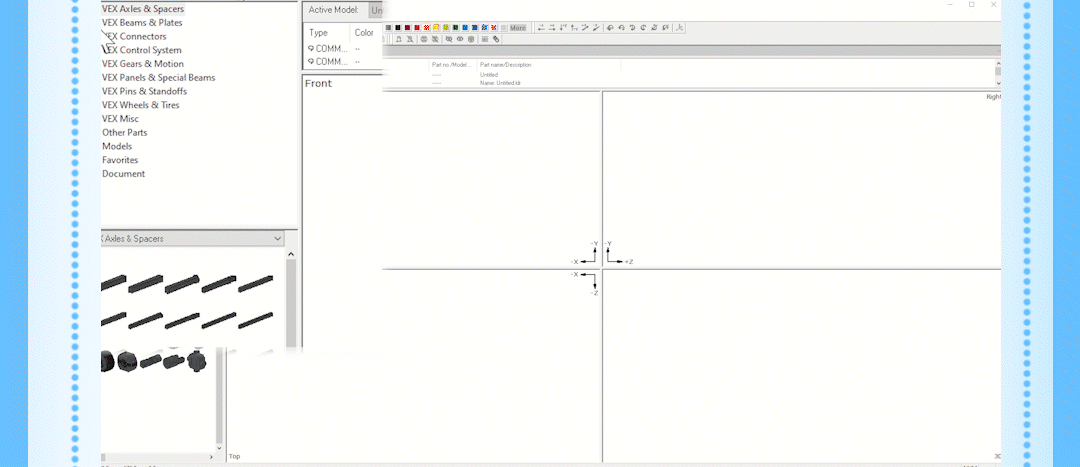
Task: Click the Type column header
Action: pos(318,32)
